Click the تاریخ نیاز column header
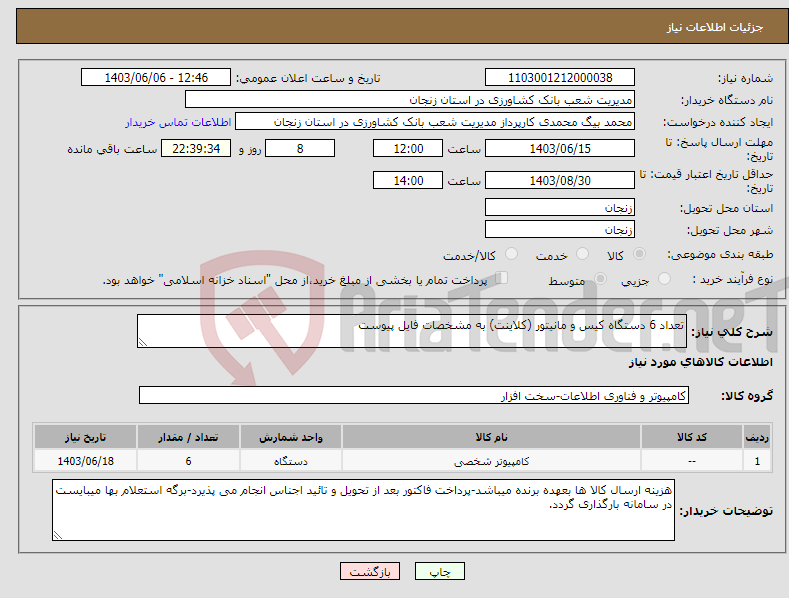Screen dimensions: 789x598 (86, 437)
